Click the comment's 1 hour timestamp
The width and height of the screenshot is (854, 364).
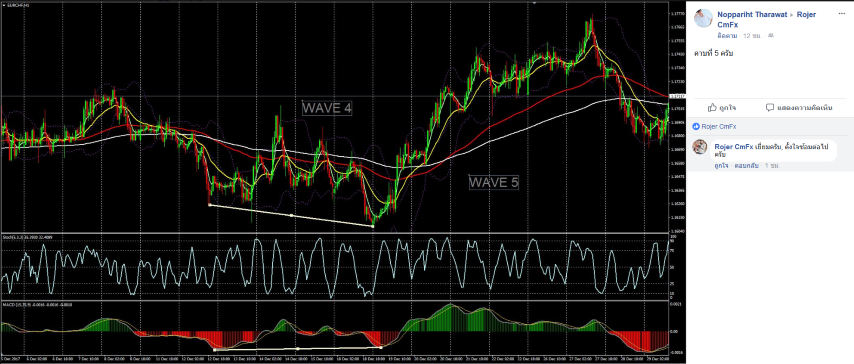(x=771, y=165)
